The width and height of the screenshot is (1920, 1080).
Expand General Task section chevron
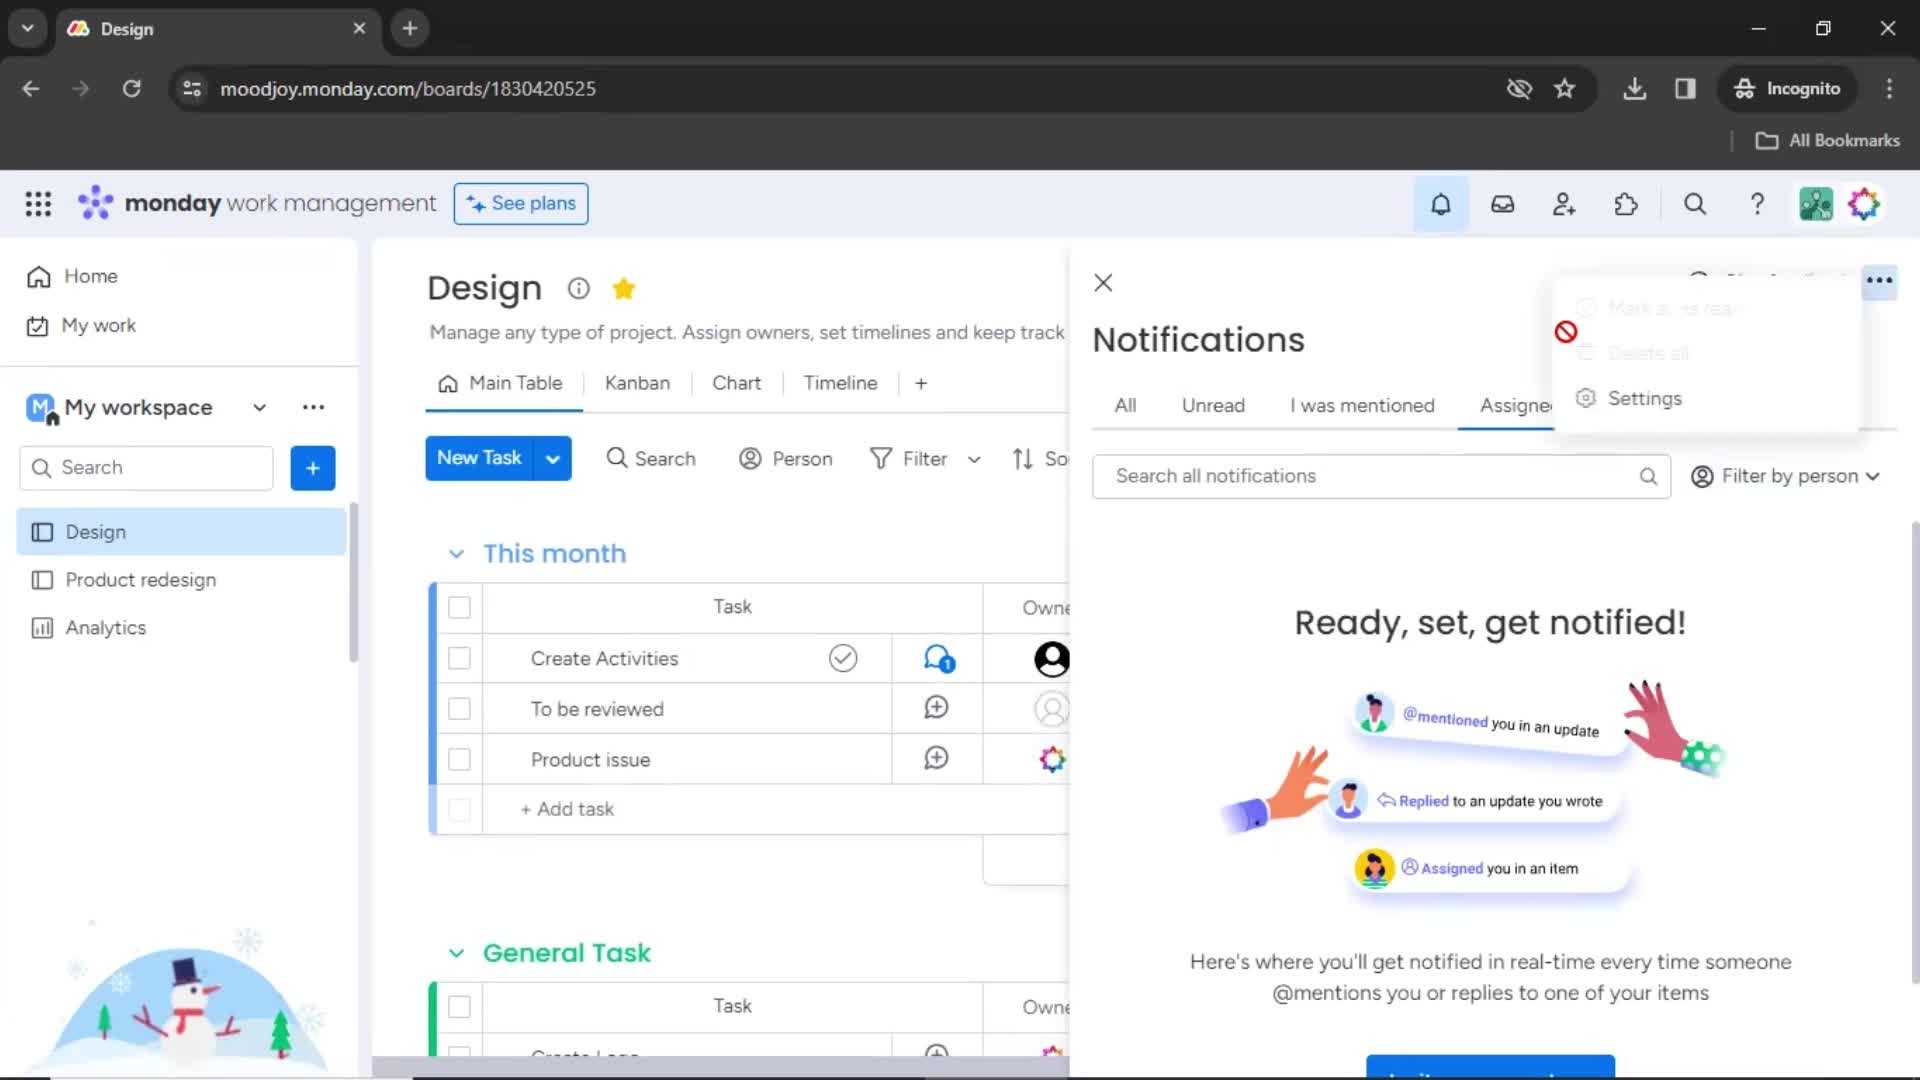tap(456, 952)
